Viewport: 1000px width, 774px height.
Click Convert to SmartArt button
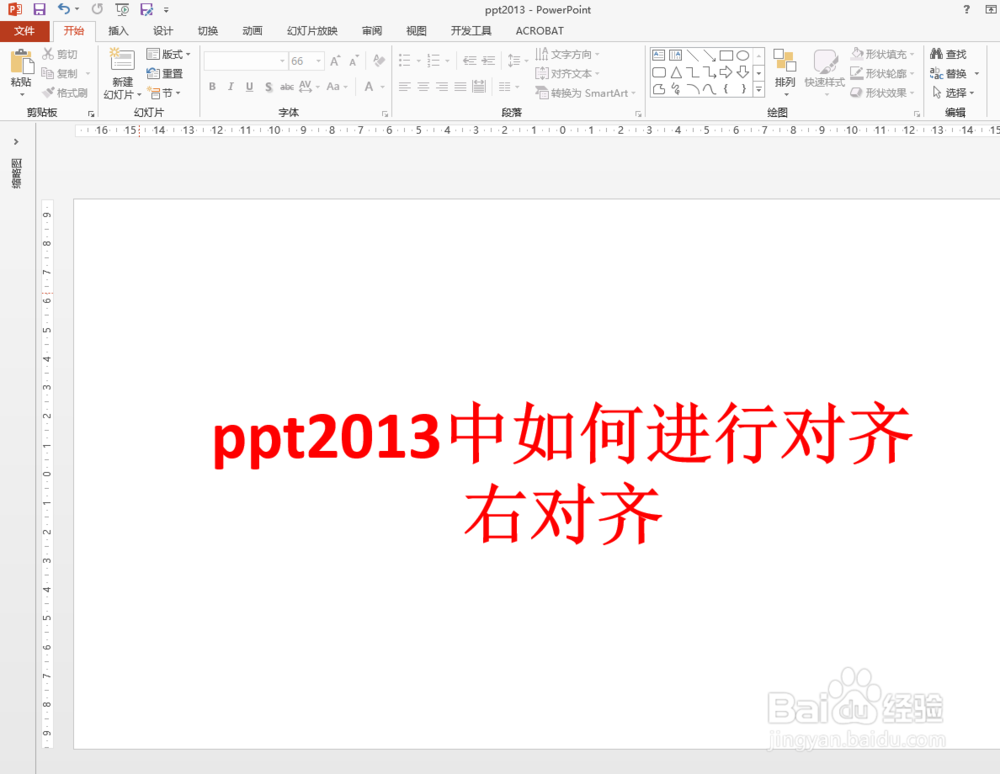pos(585,93)
